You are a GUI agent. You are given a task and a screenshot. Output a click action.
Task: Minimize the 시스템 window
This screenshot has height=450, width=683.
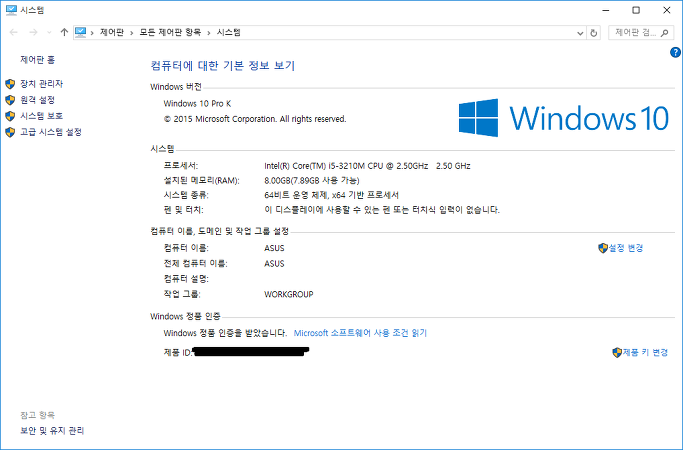point(605,10)
